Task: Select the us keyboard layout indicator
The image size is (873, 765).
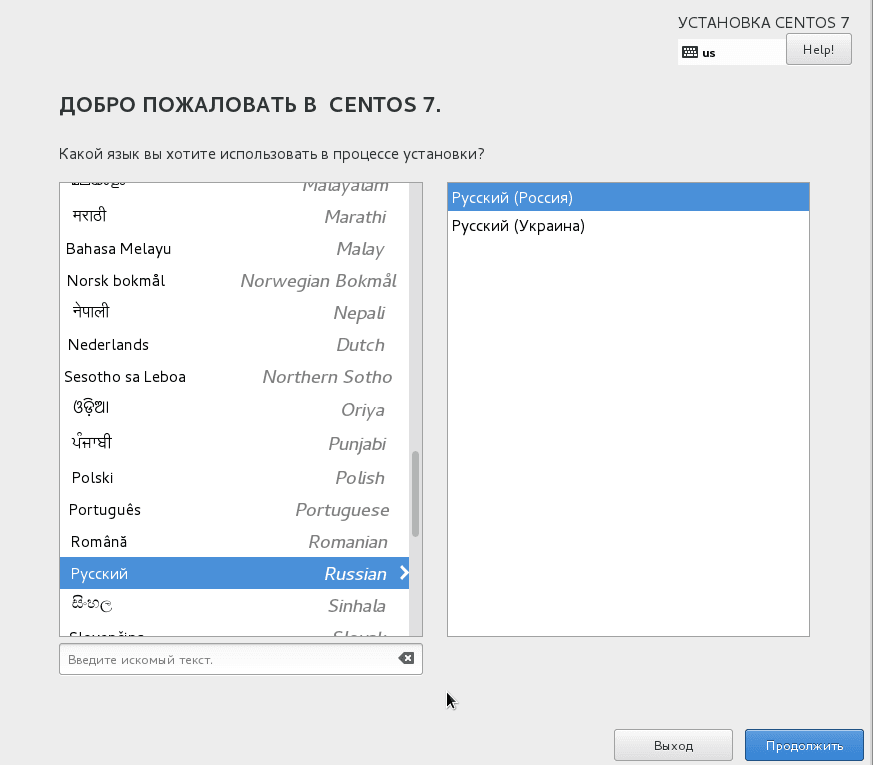Action: coord(732,52)
